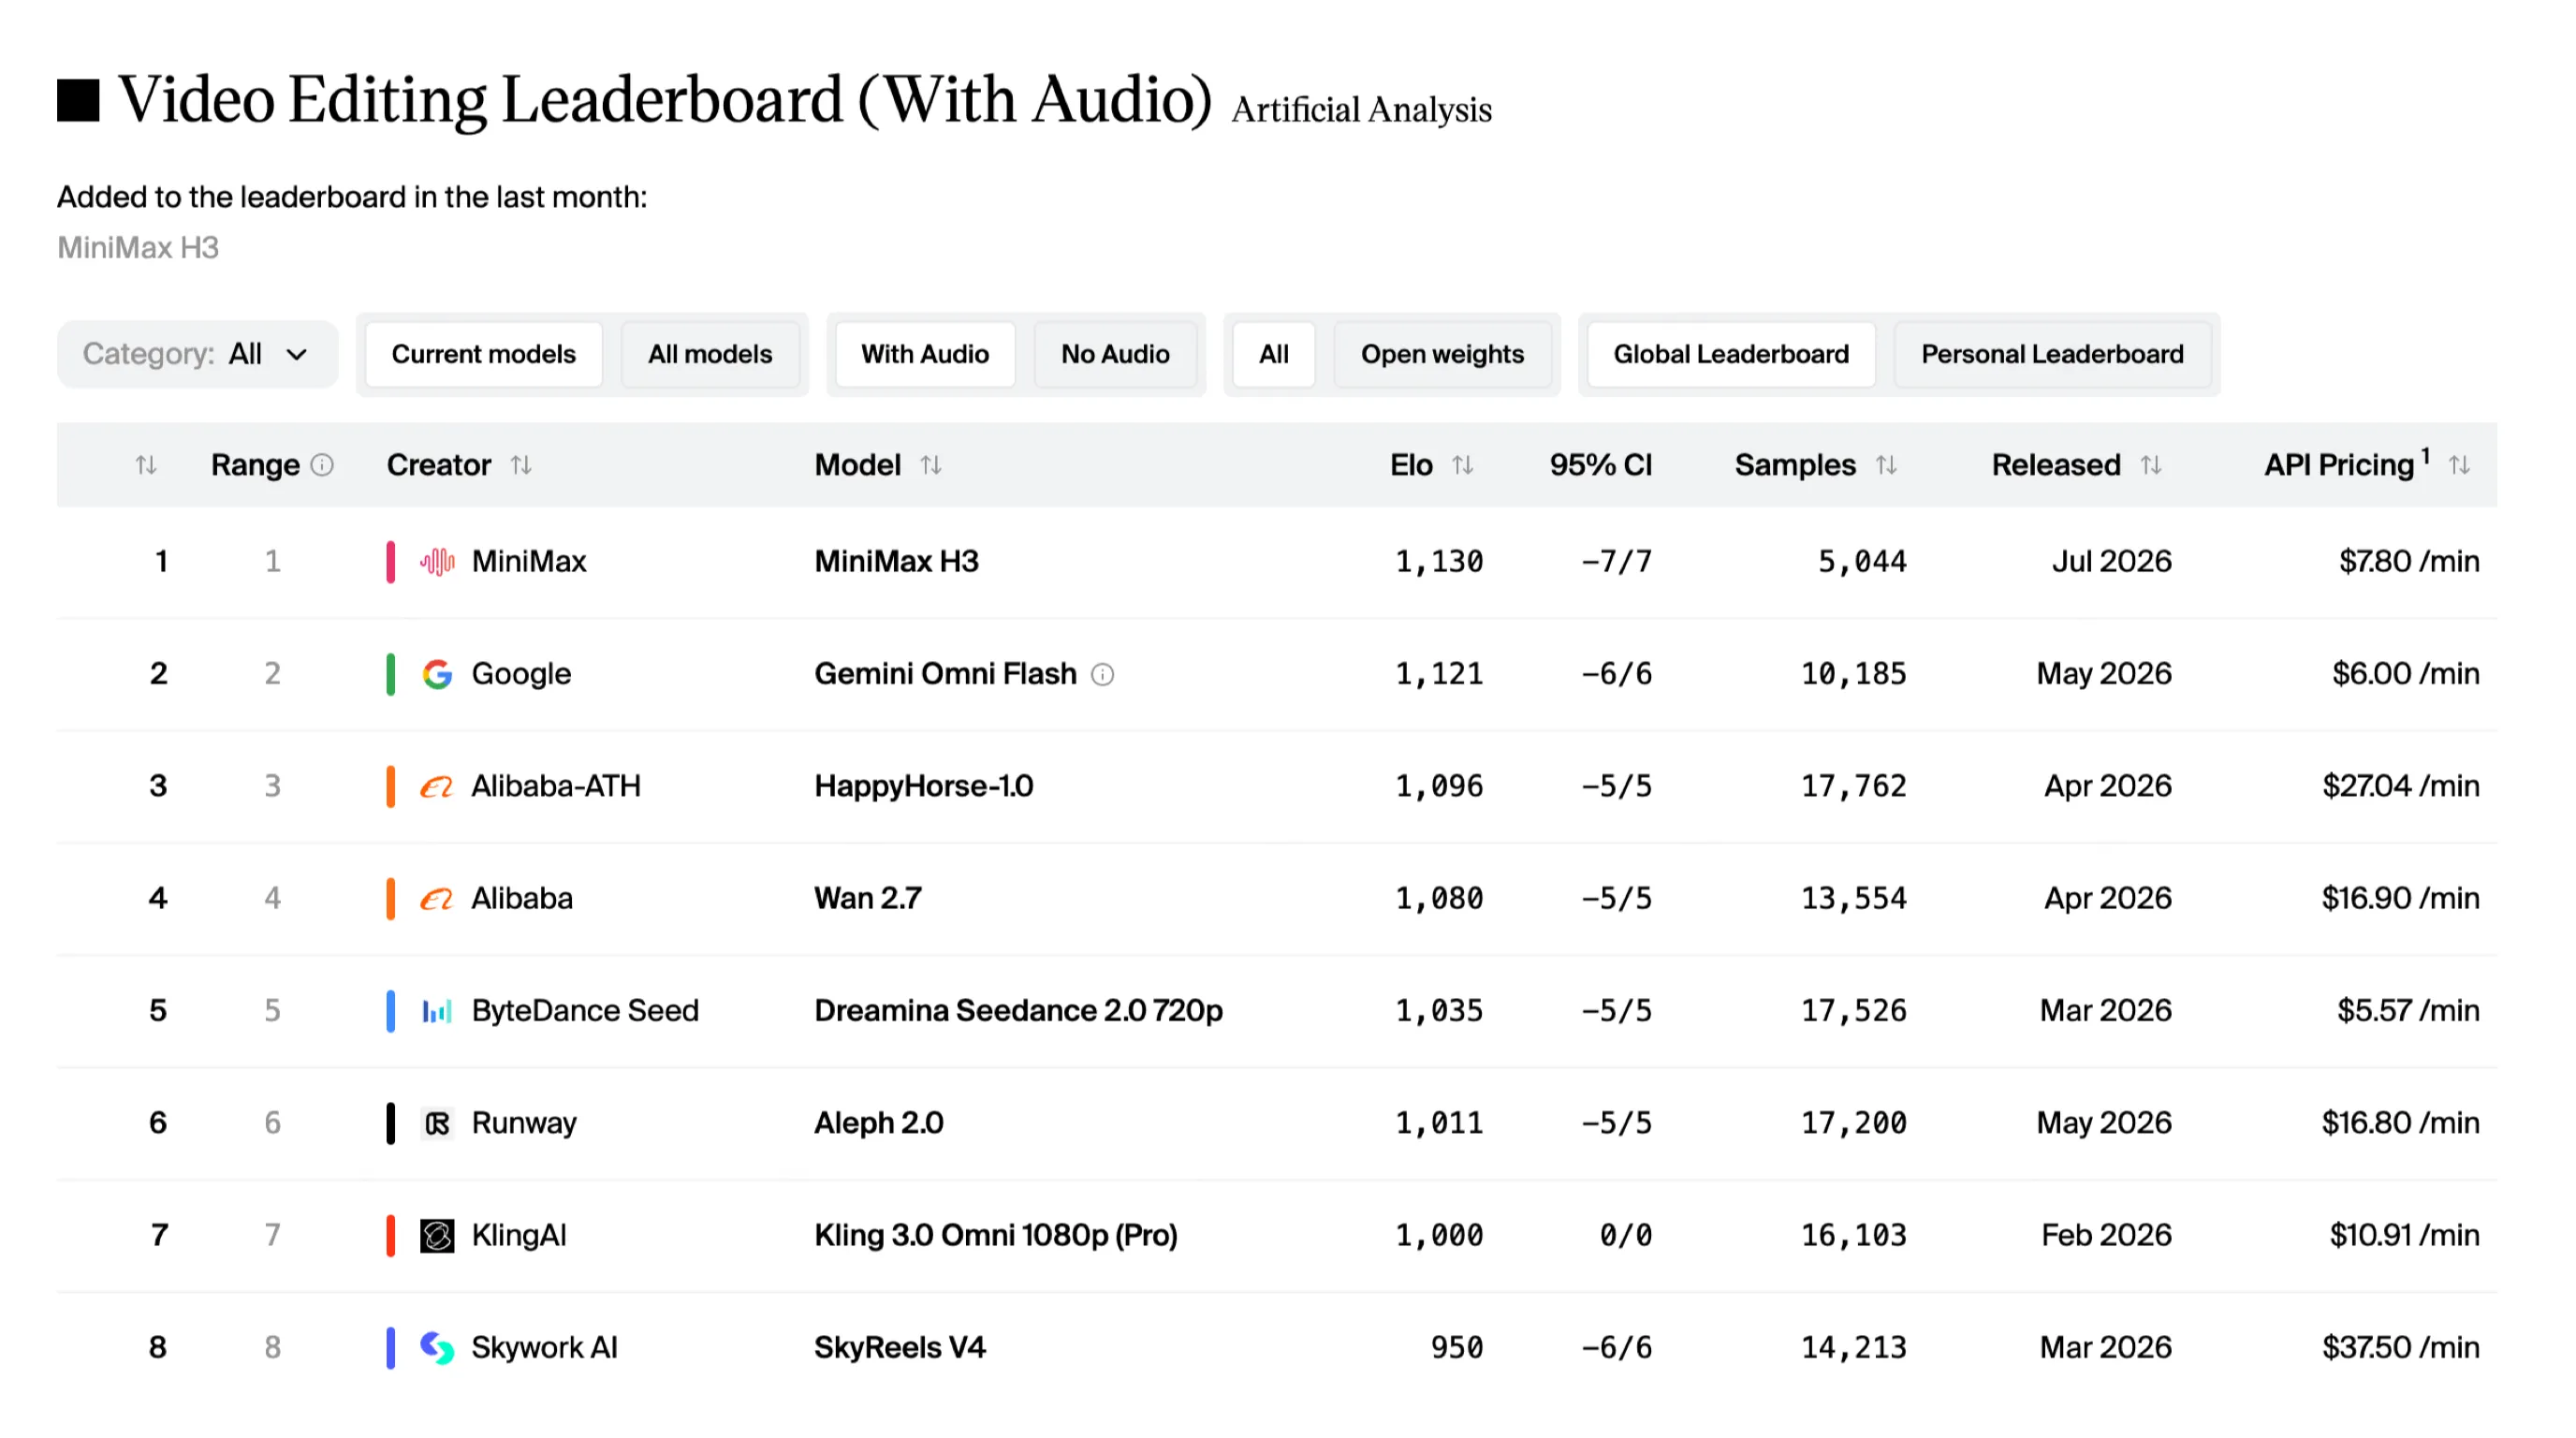Open the Gemini Omni Flash model name

click(945, 674)
